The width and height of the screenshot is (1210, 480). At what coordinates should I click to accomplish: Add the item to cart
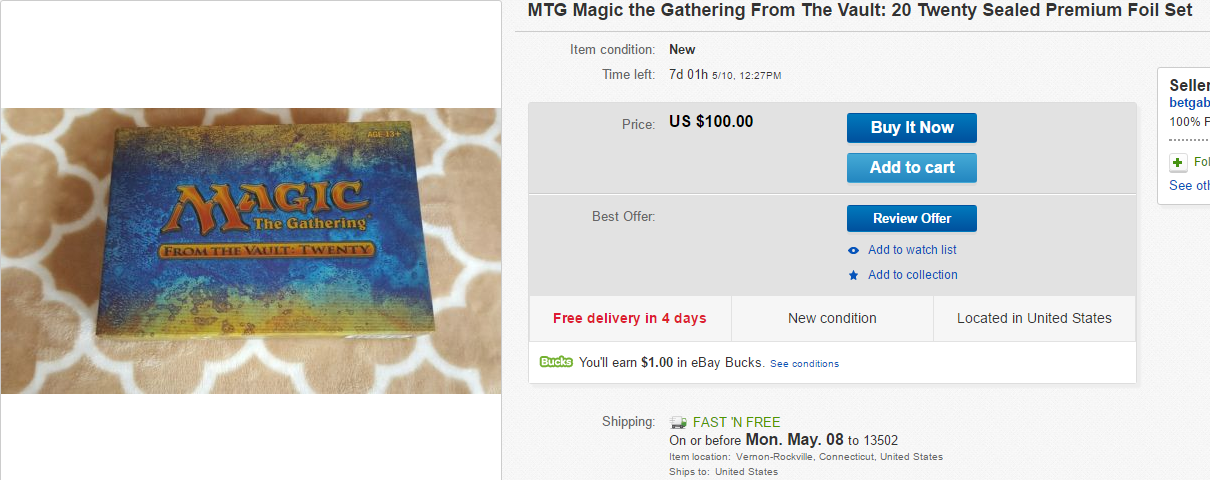point(911,167)
